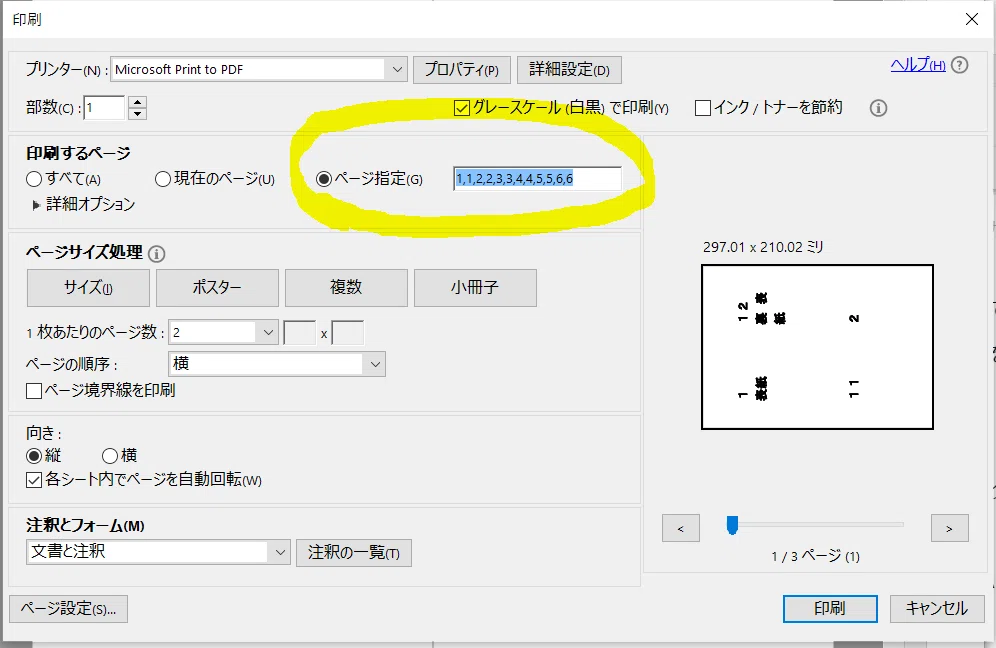Toggle save ink/toner checkbox

click(703, 108)
